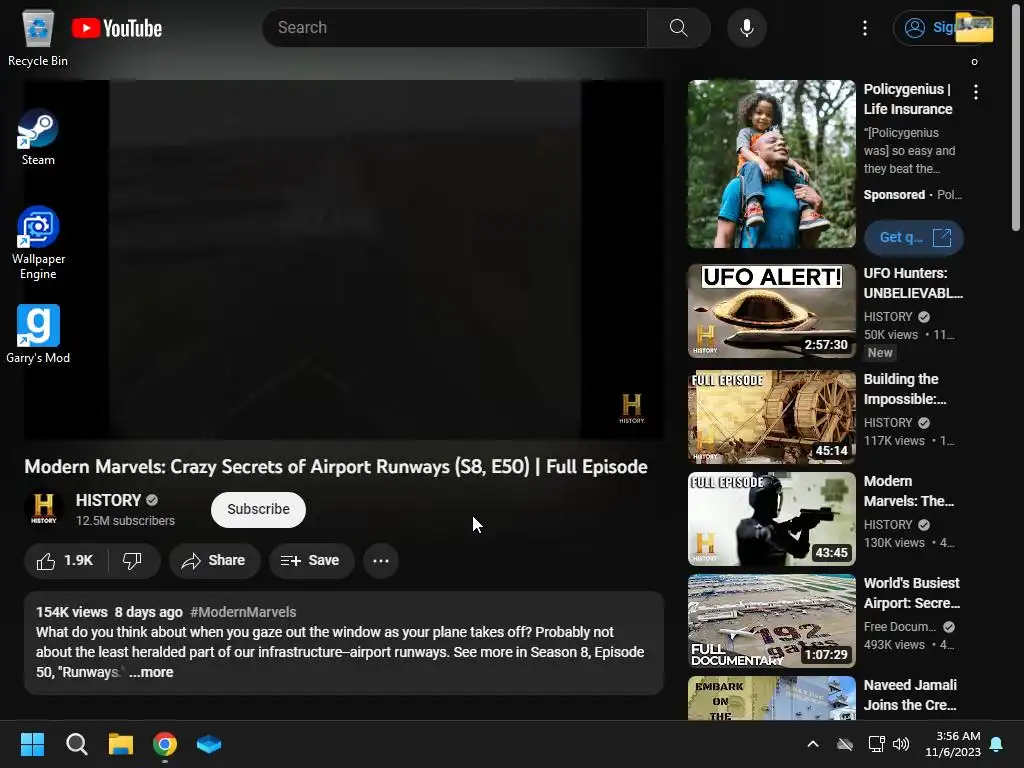Image resolution: width=1024 pixels, height=768 pixels.
Task: Open Policygenius ad options menu
Action: pyautogui.click(x=976, y=92)
